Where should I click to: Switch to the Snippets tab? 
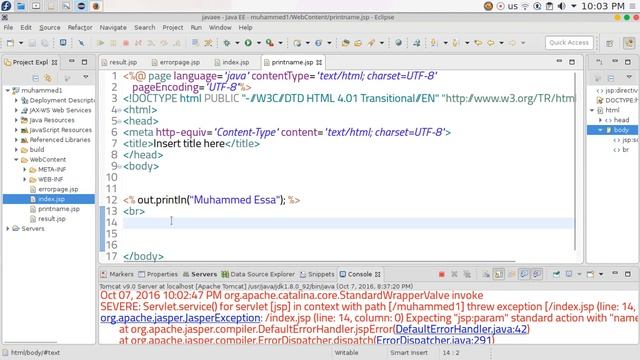click(317, 274)
